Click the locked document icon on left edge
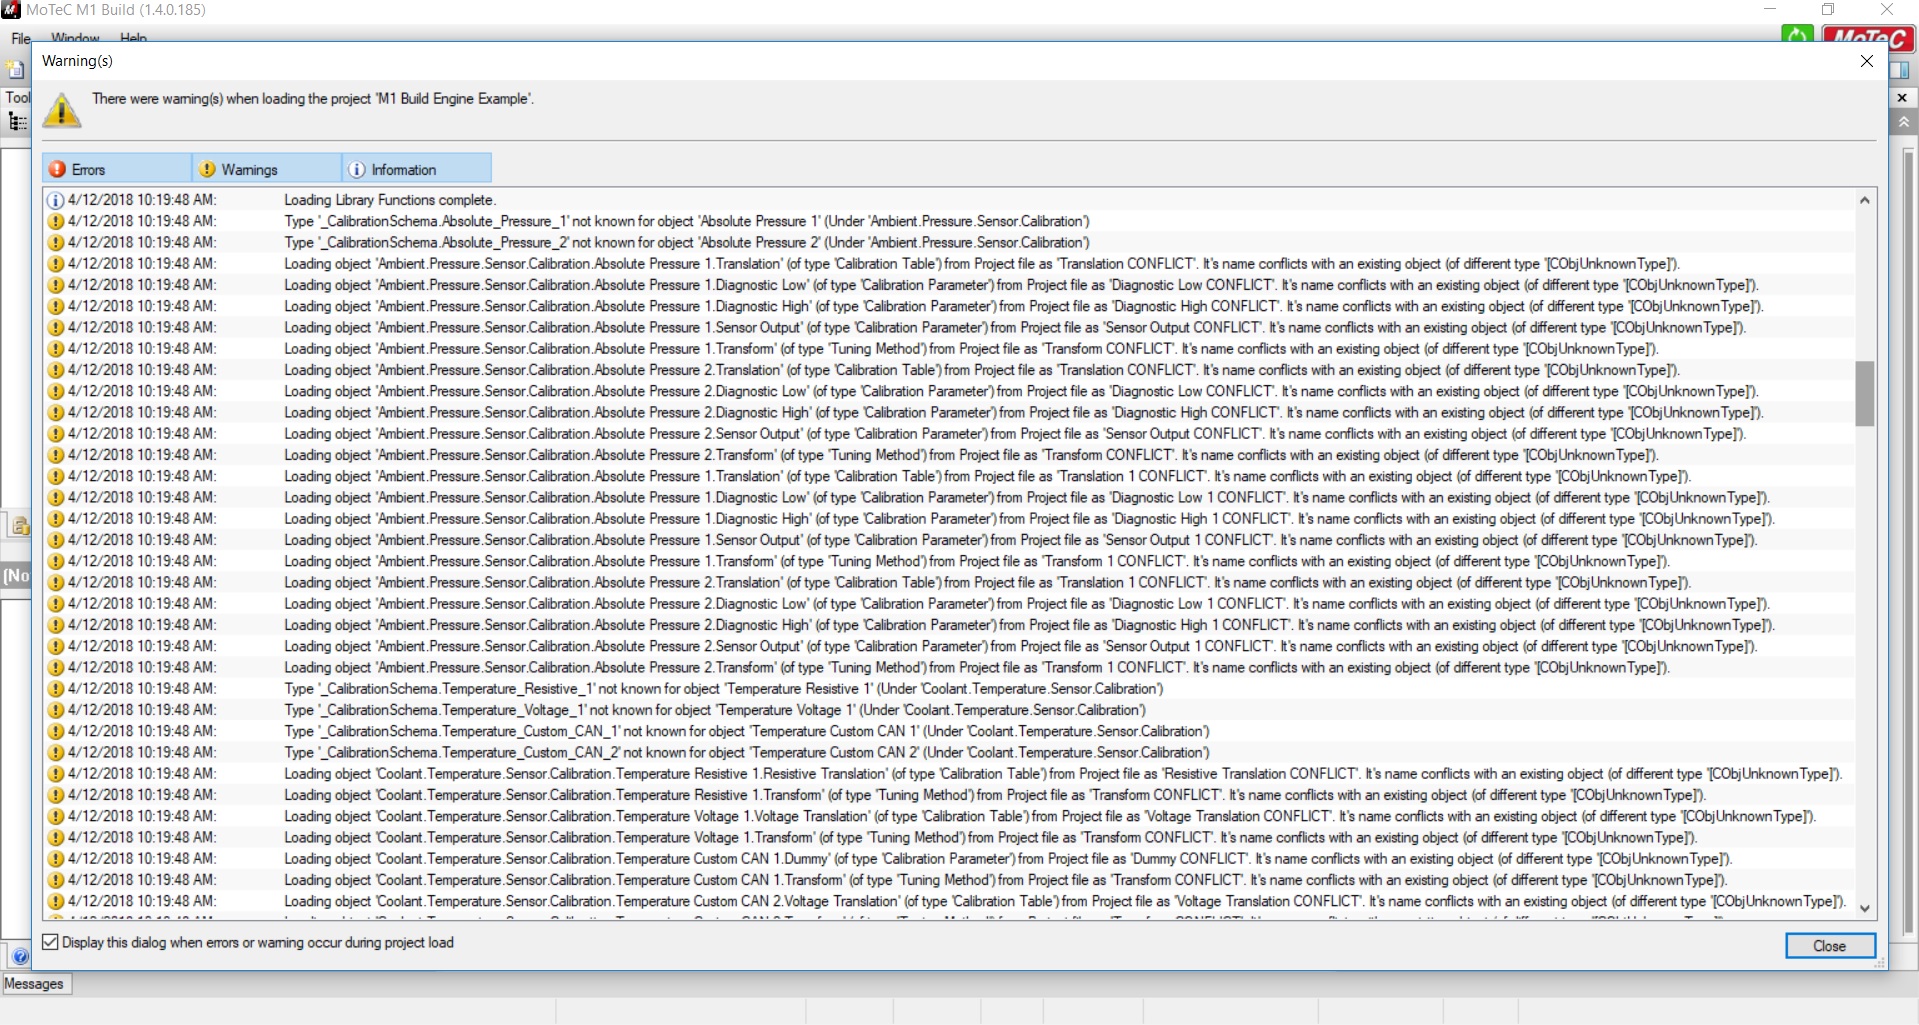 (x=19, y=525)
